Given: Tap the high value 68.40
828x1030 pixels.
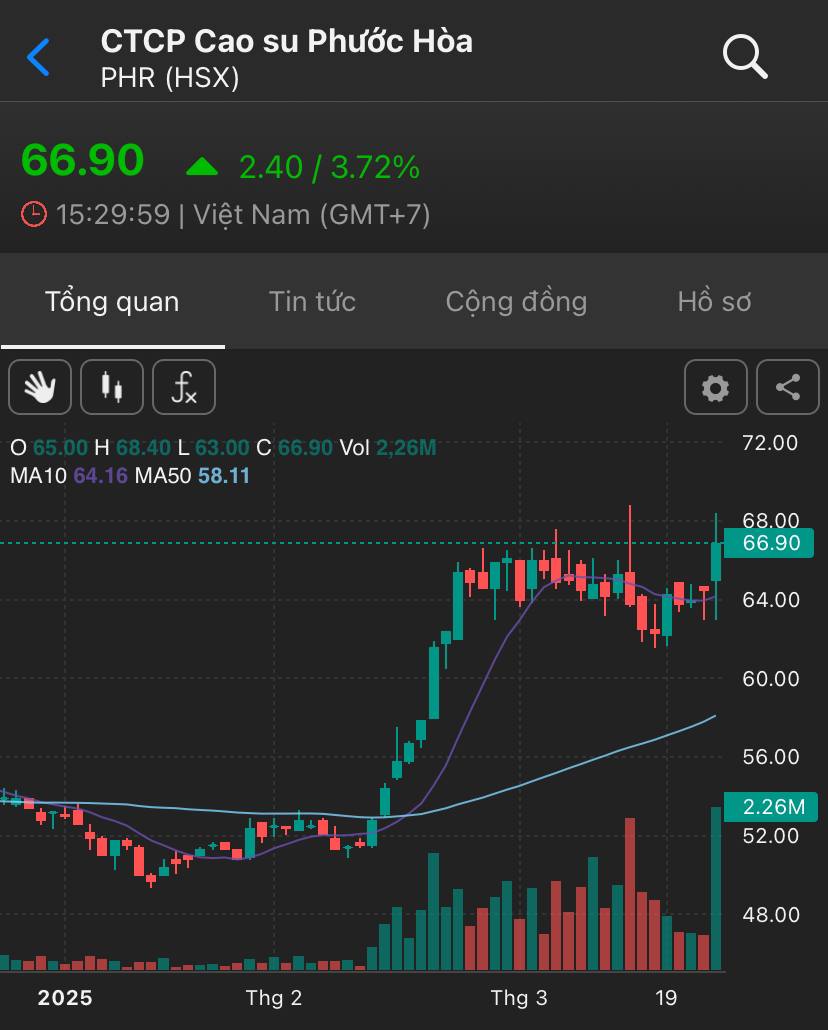Looking at the screenshot, I should [143, 447].
